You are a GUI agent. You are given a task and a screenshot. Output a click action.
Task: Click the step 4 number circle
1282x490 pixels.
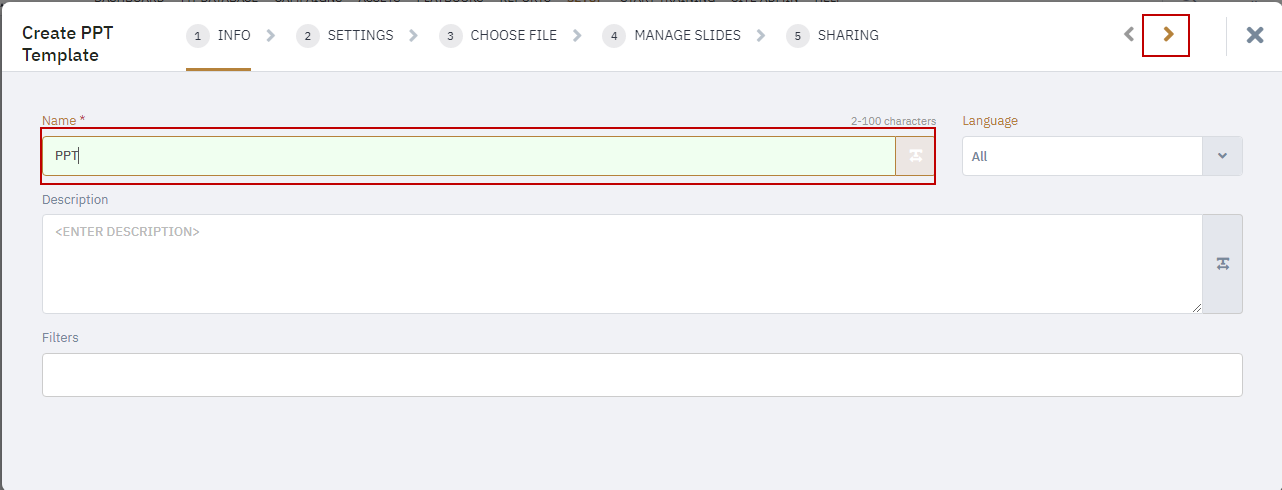(614, 36)
